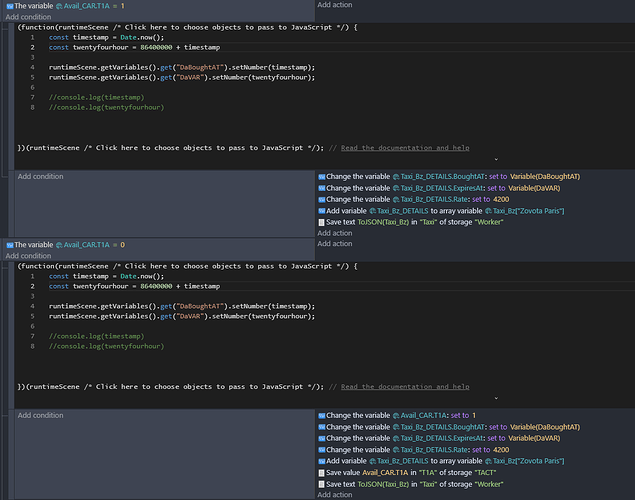Image resolution: width=635 pixels, height=500 pixels.
Task: Click the Add variable icon in the Avail_CAR.T1A = 0 event
Action: [x=322, y=461]
